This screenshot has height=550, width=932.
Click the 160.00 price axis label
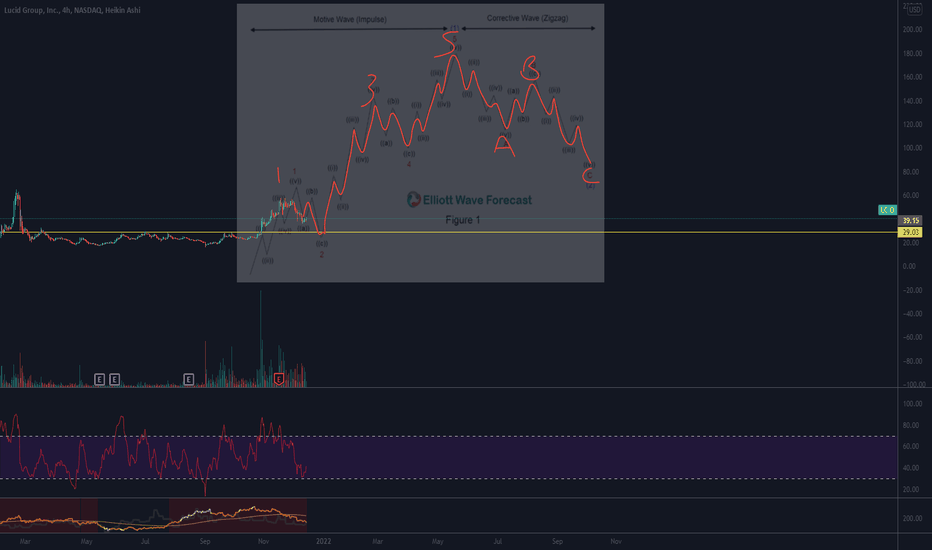912,77
